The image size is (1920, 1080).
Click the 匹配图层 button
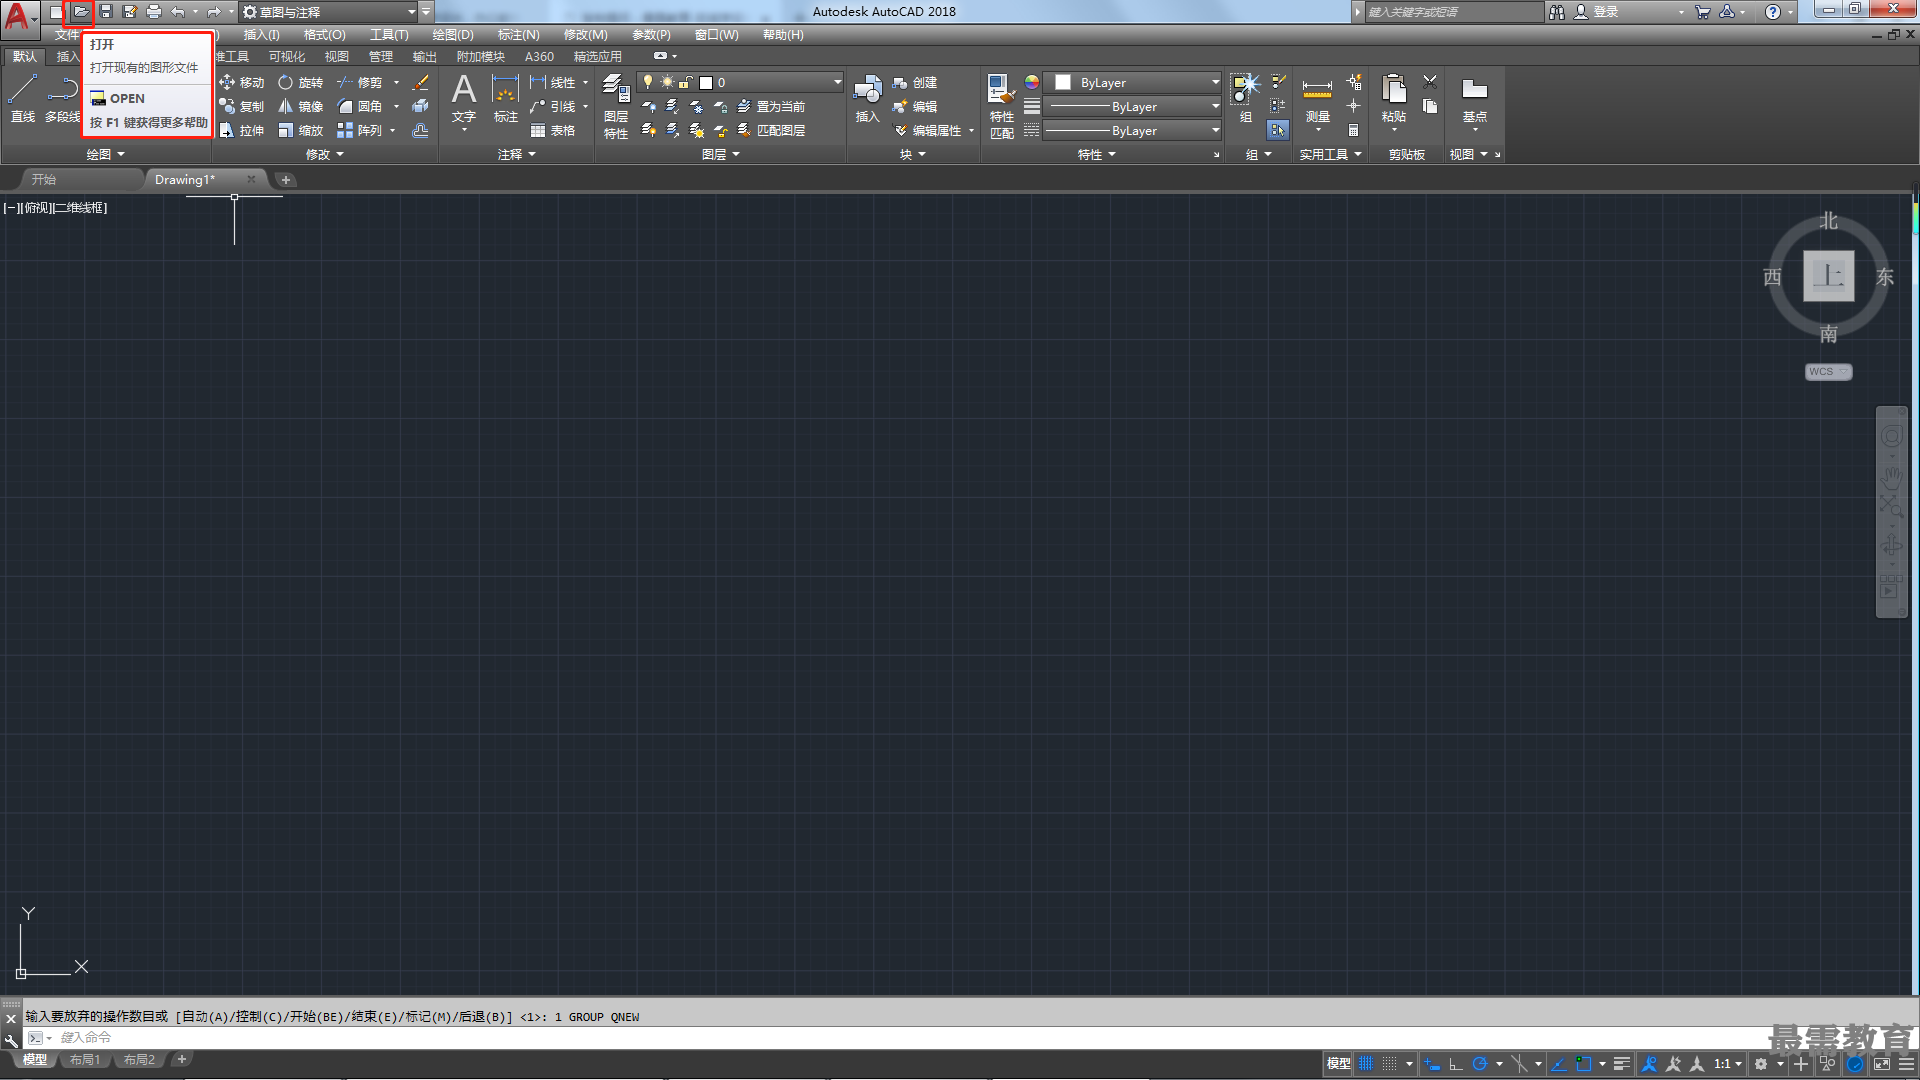771,131
